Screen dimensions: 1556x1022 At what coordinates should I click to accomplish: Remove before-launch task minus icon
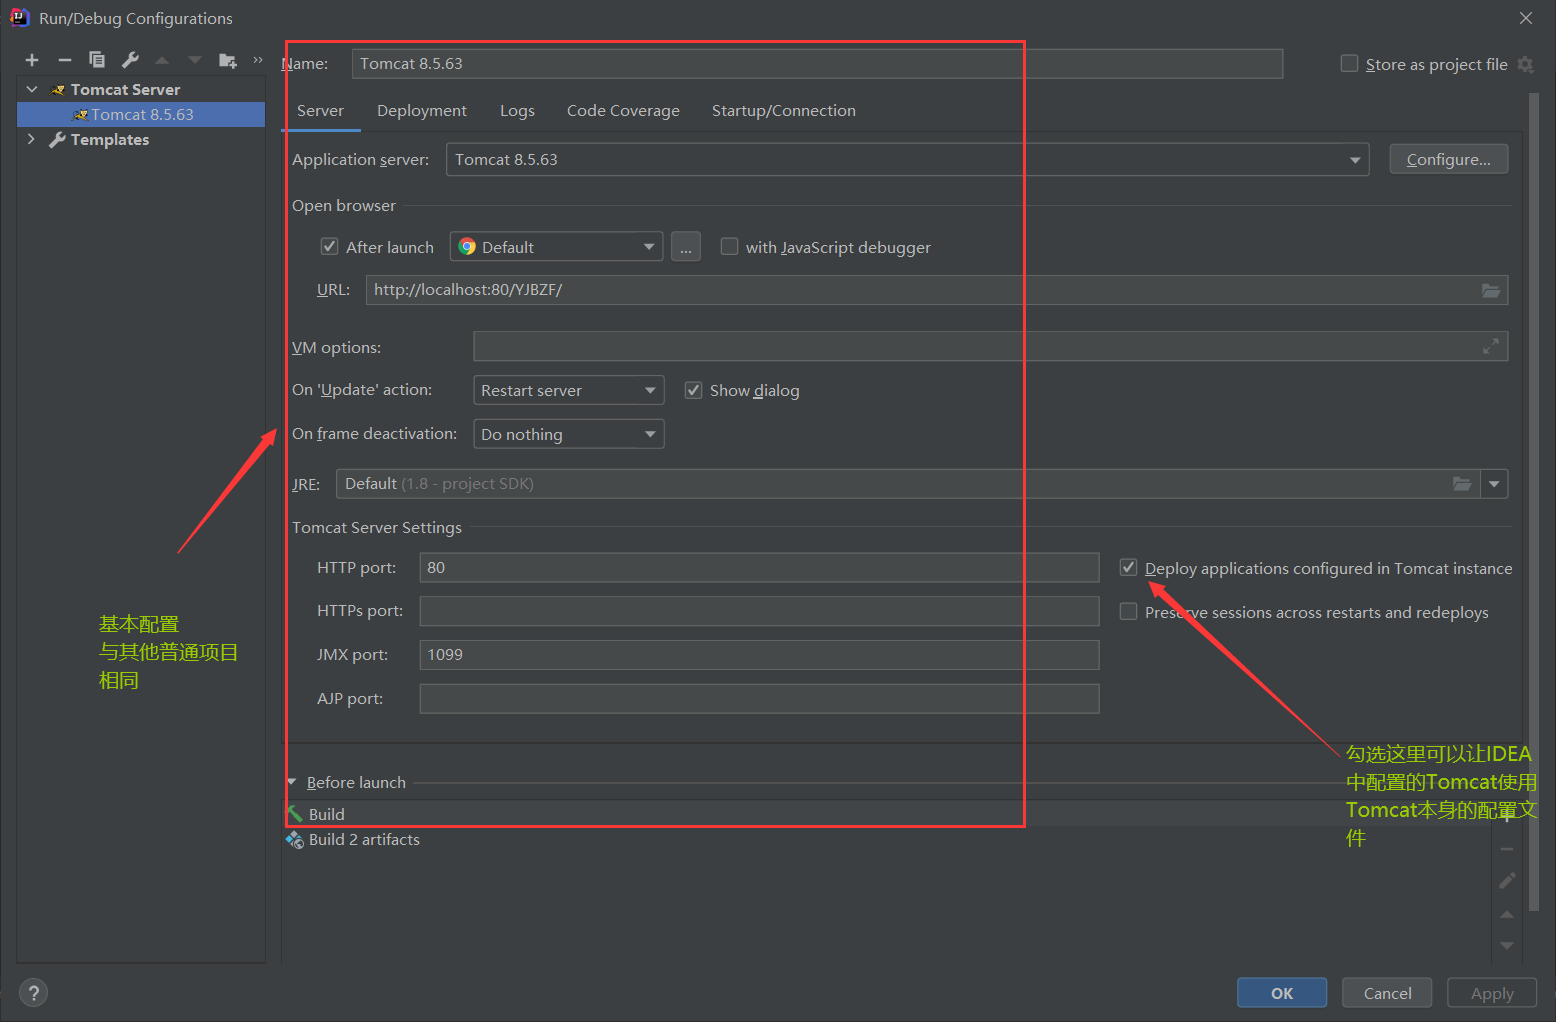[1507, 849]
